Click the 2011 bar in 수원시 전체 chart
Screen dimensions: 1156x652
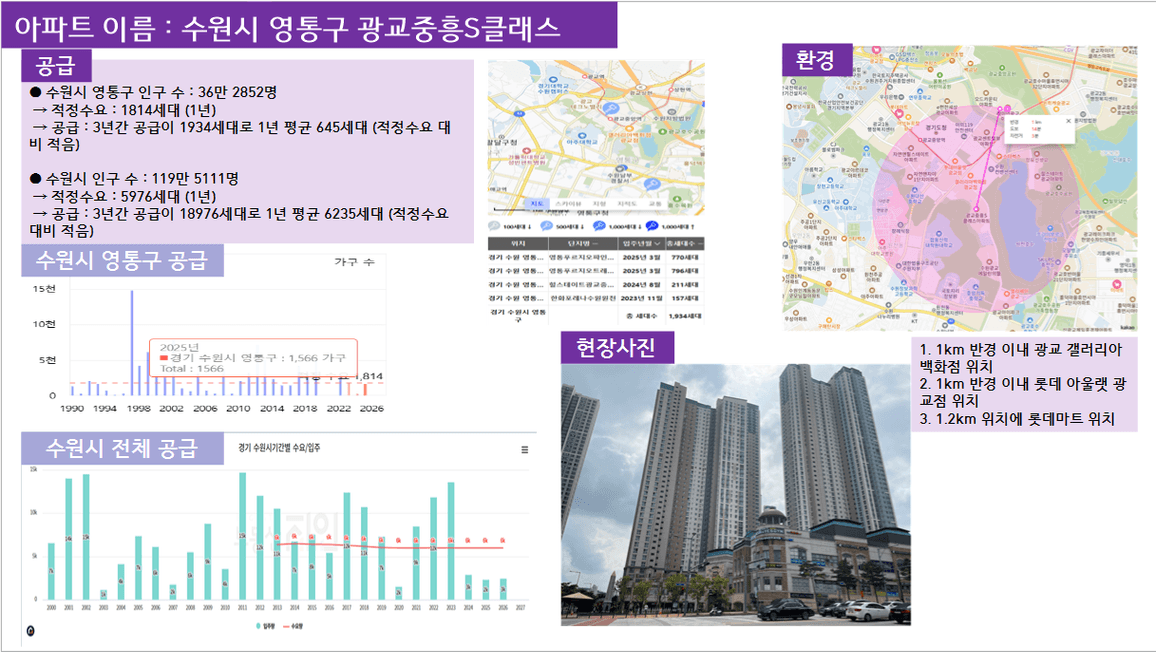click(x=243, y=535)
